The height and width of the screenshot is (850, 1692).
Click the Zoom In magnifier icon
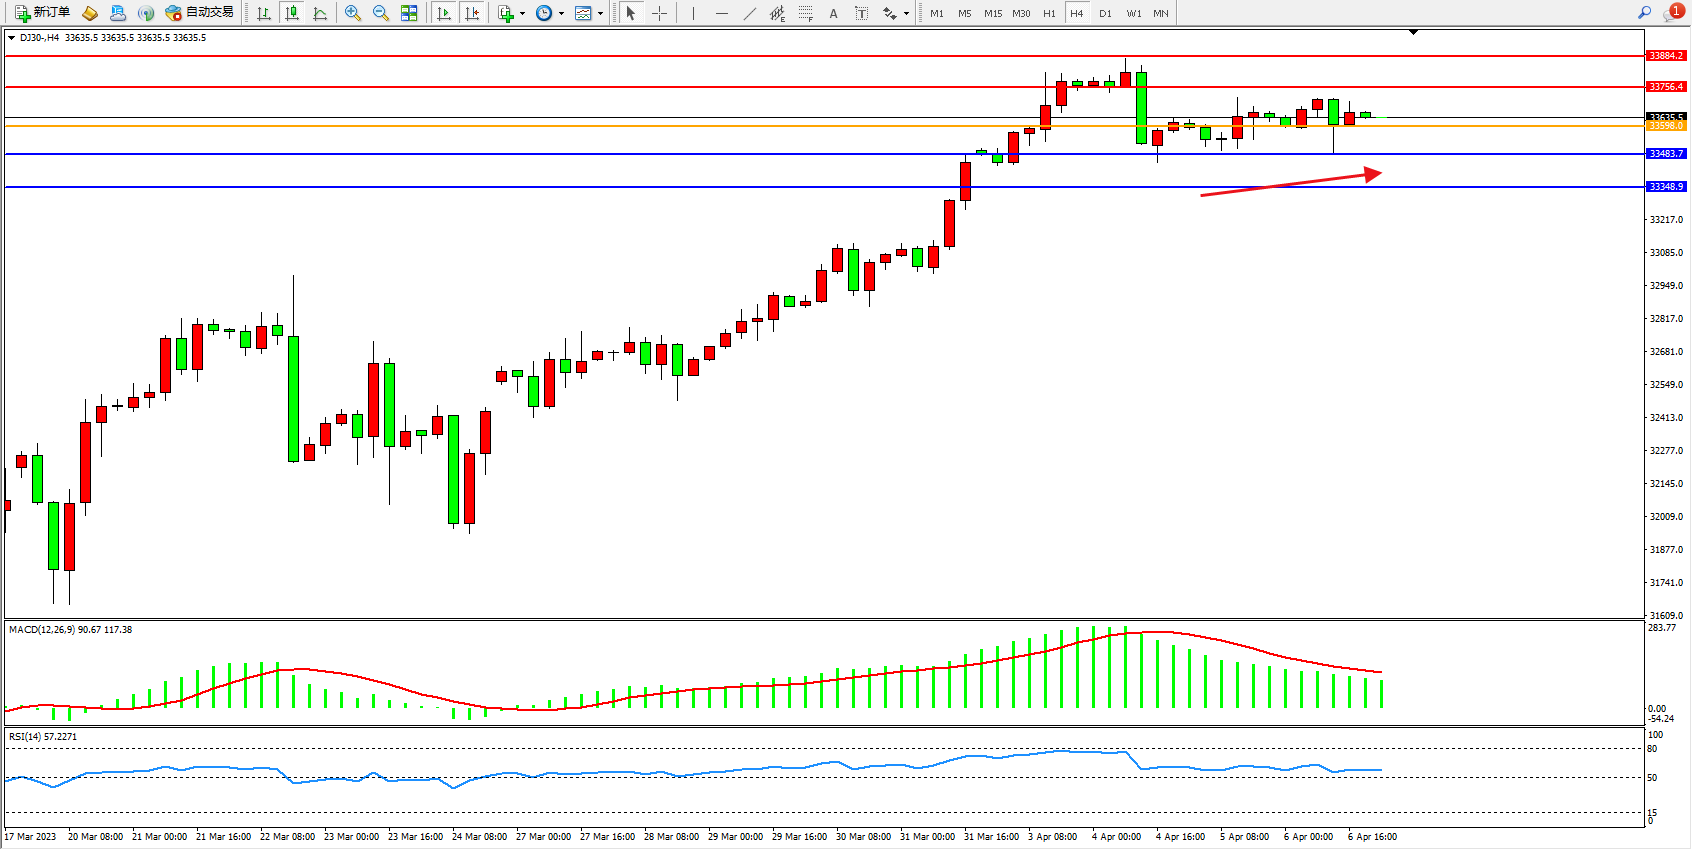(353, 13)
